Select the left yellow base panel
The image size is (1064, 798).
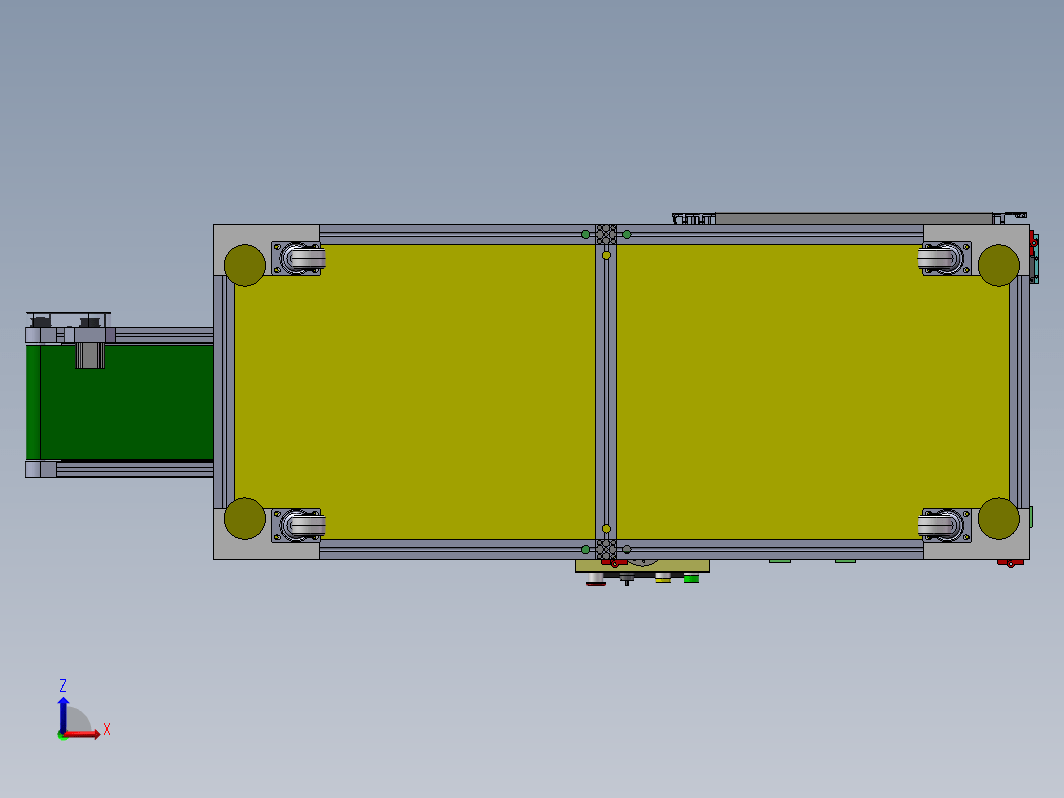[415, 392]
